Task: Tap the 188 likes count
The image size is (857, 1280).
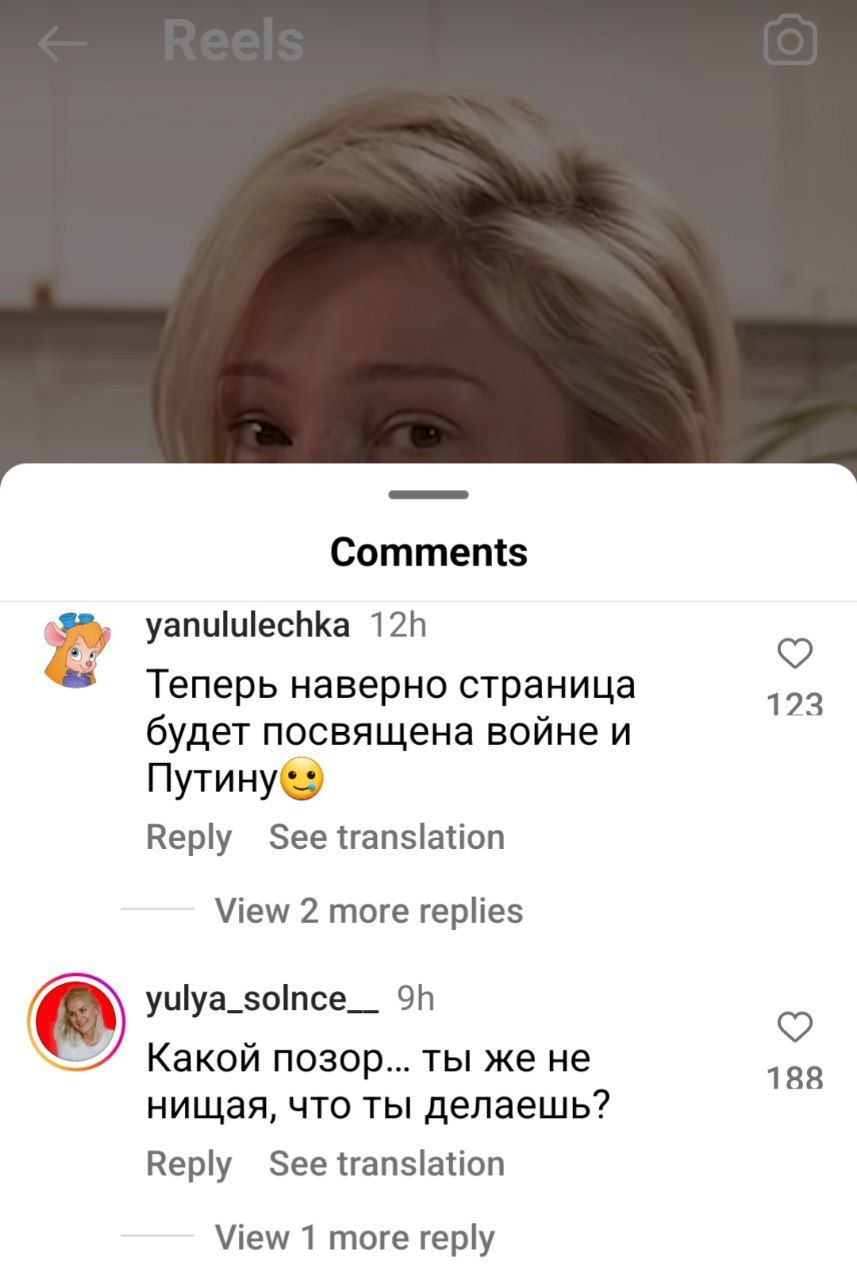Action: pyautogui.click(x=795, y=1078)
